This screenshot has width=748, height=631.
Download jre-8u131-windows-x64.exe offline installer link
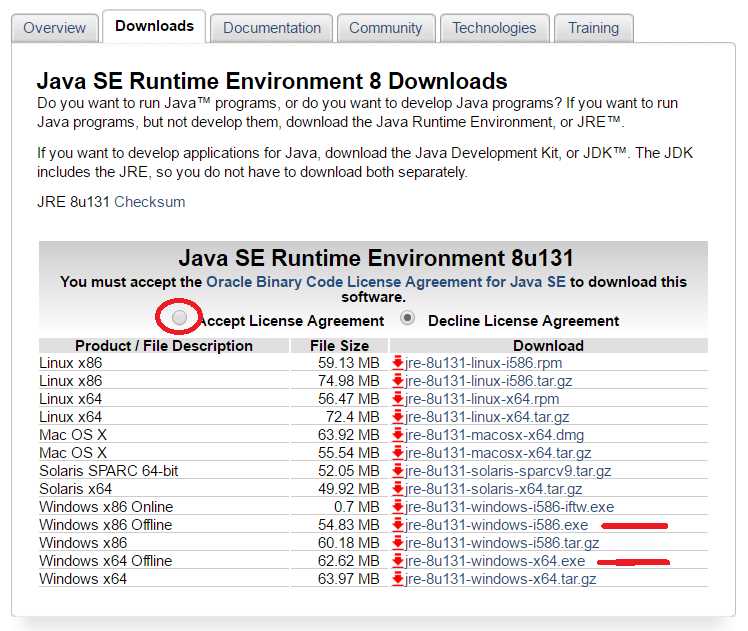pyautogui.click(x=495, y=561)
